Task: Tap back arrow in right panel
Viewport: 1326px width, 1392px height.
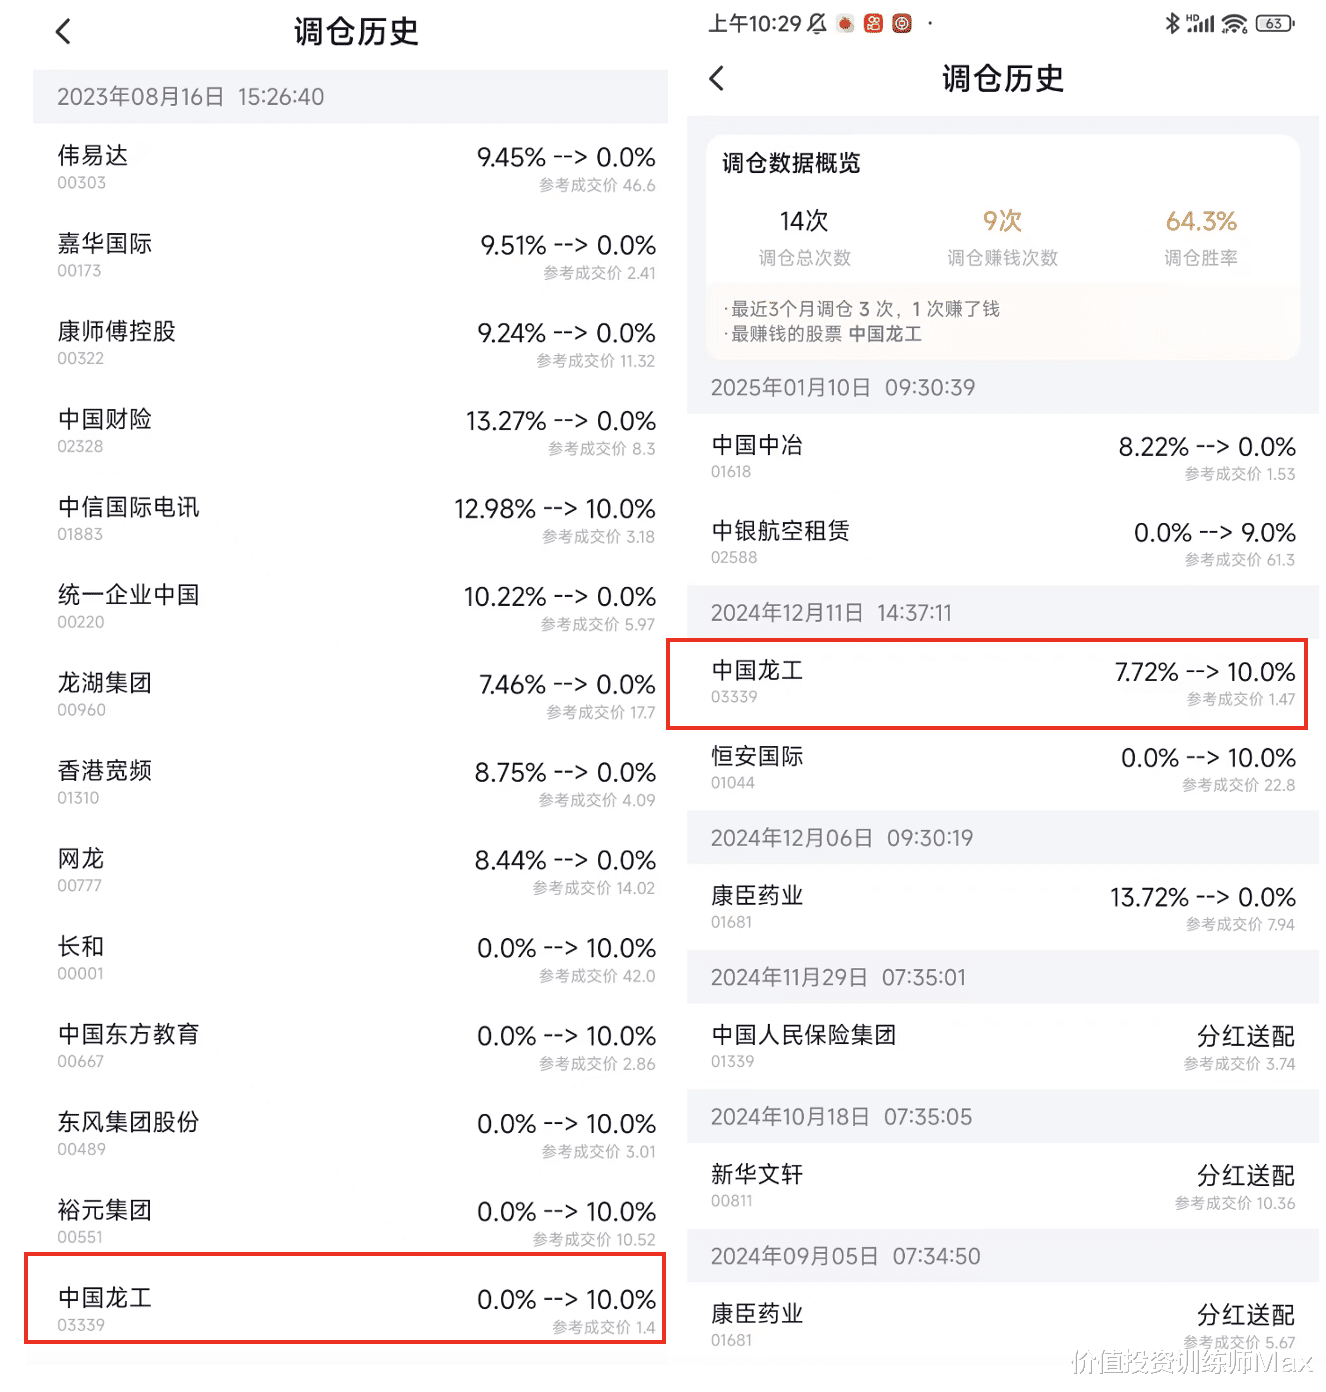Action: pyautogui.click(x=716, y=79)
